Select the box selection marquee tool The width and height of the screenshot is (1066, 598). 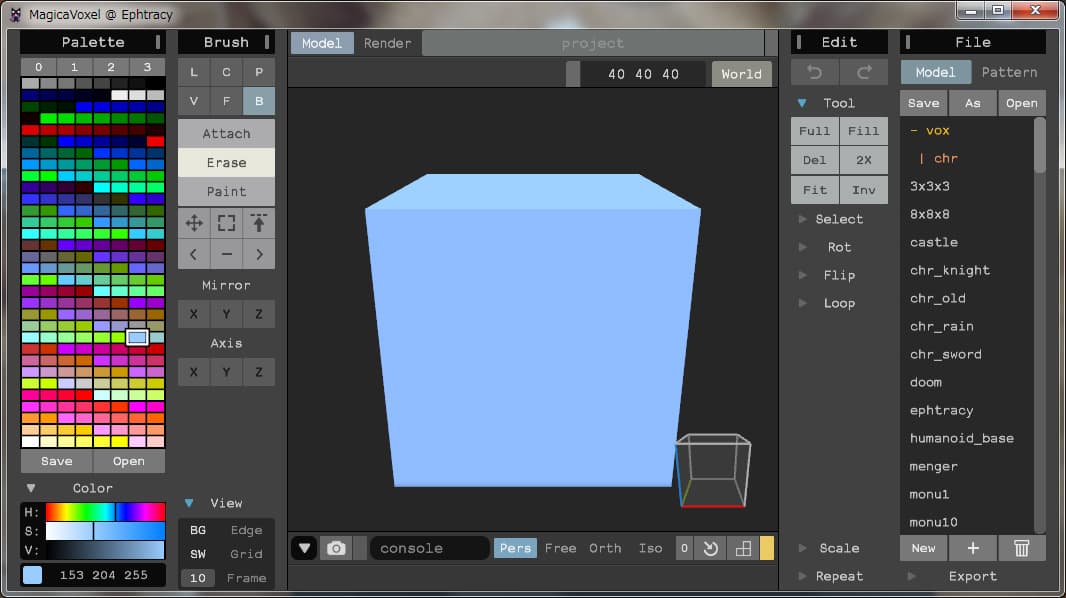[226, 223]
